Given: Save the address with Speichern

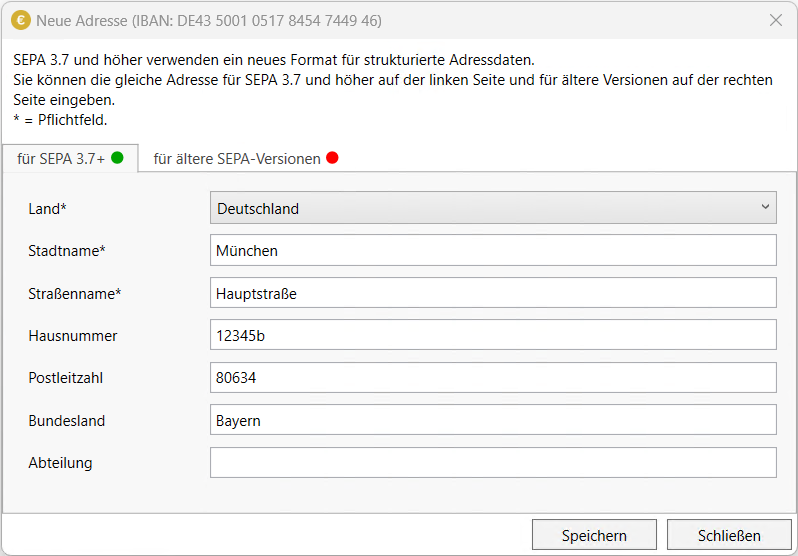Looking at the screenshot, I should 594,535.
